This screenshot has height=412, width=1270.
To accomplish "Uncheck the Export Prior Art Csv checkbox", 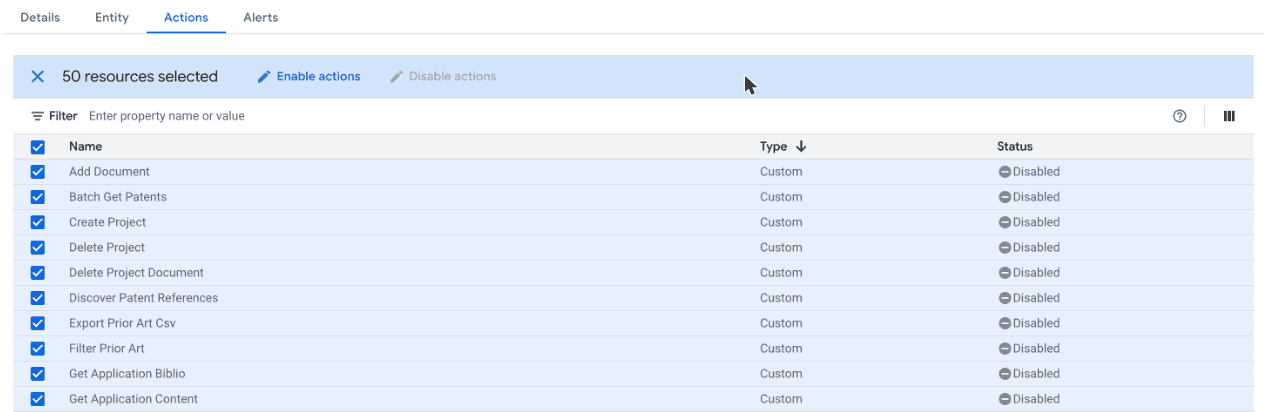I will [x=38, y=323].
